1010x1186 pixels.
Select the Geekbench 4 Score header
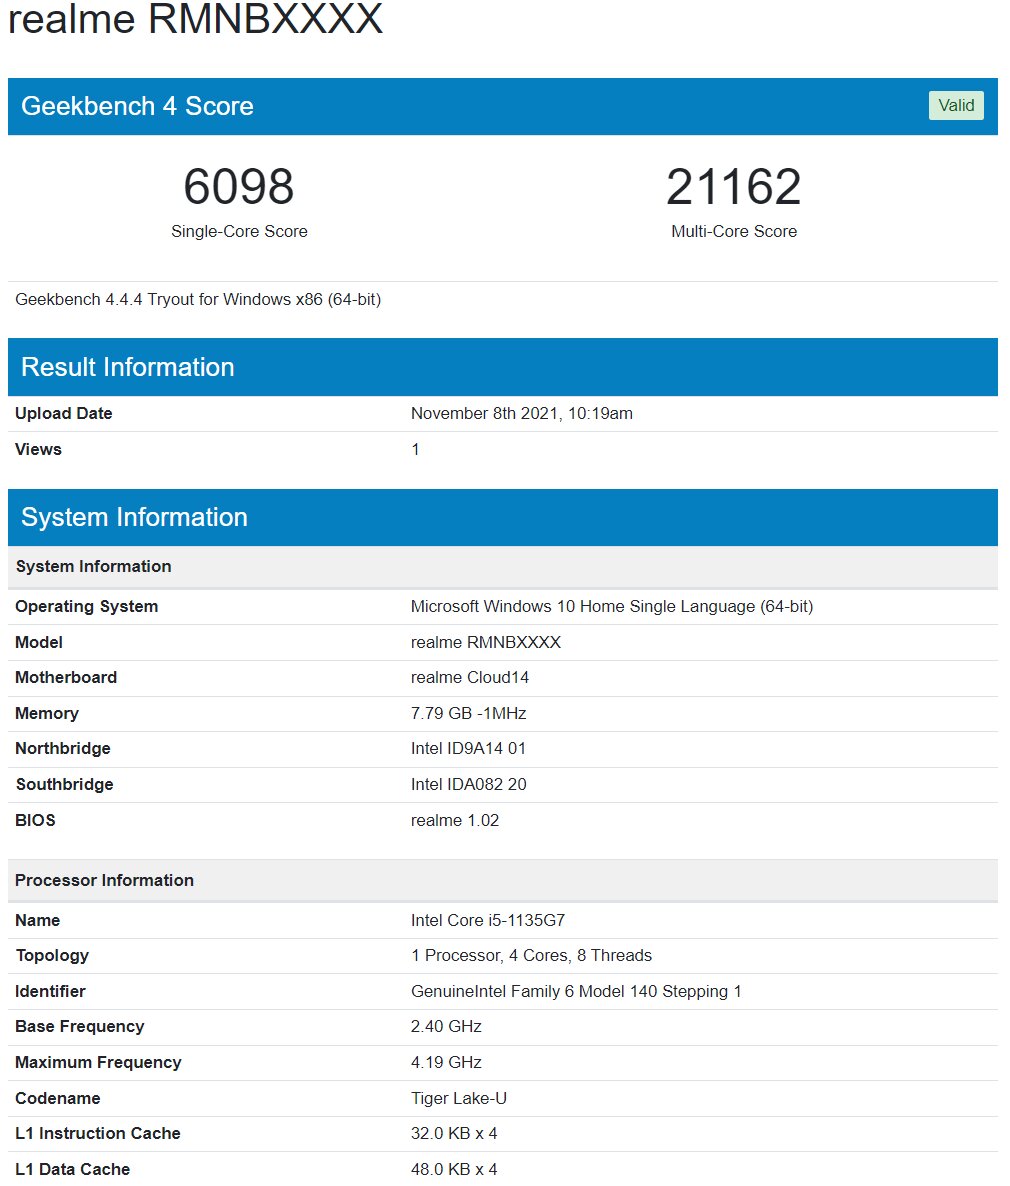137,107
